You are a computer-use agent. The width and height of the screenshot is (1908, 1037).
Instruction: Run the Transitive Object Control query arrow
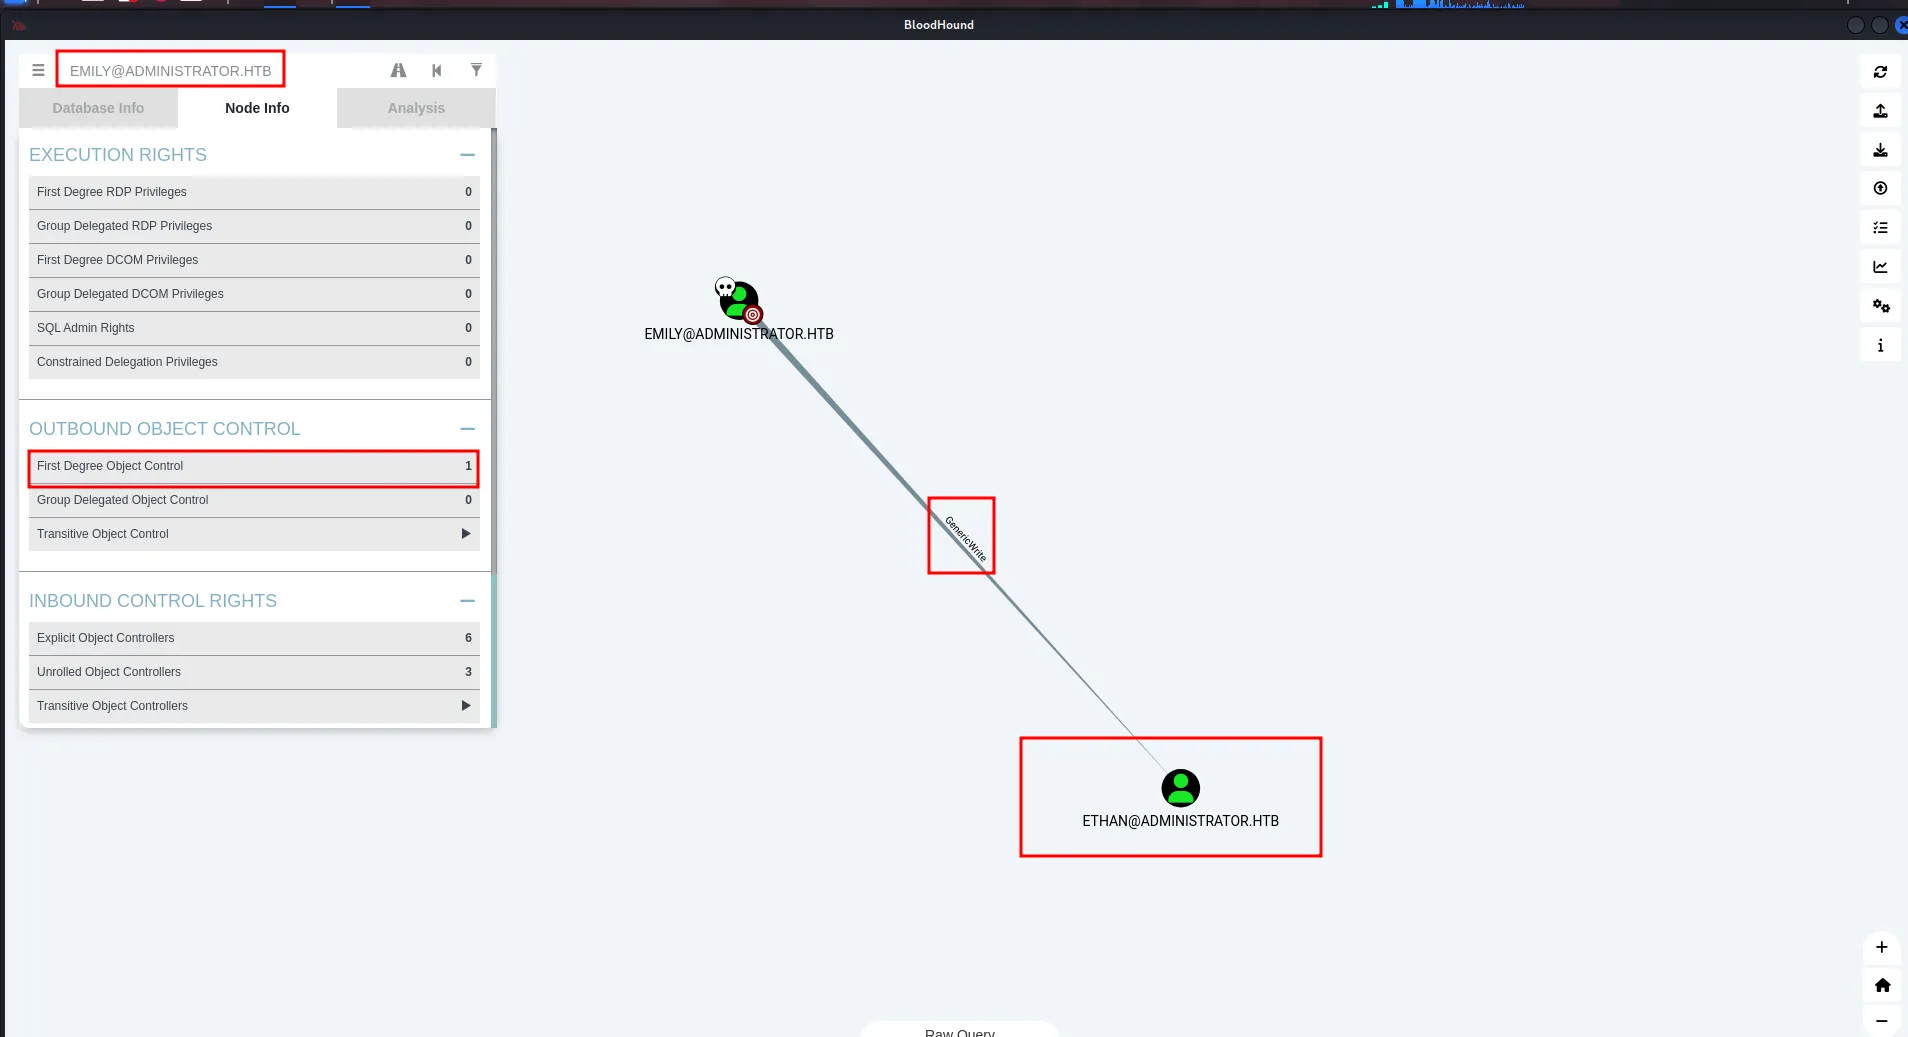pos(466,534)
